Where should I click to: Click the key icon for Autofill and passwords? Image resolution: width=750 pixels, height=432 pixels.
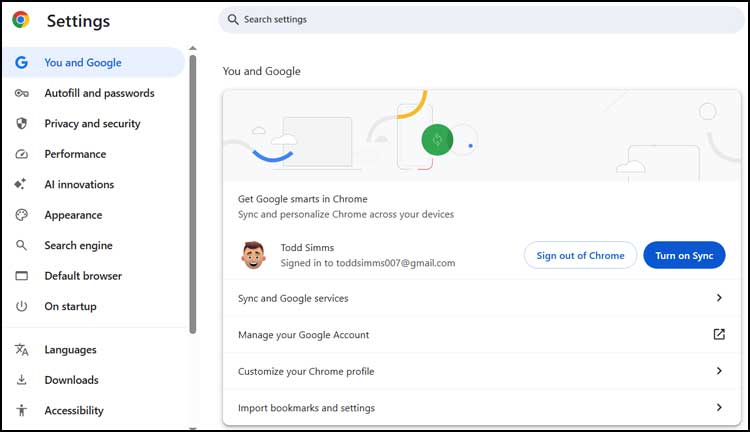coord(22,93)
